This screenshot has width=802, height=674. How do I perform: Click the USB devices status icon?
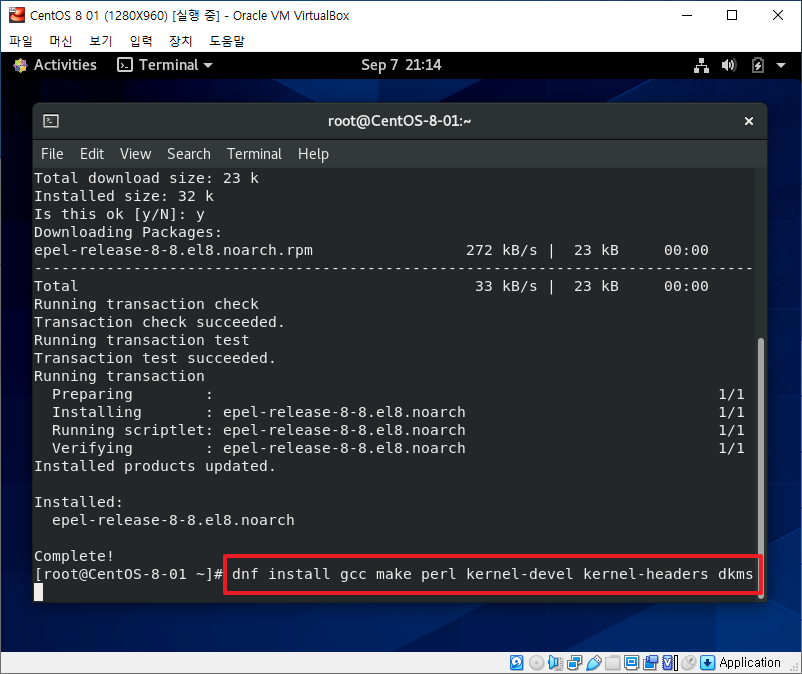[x=593, y=663]
